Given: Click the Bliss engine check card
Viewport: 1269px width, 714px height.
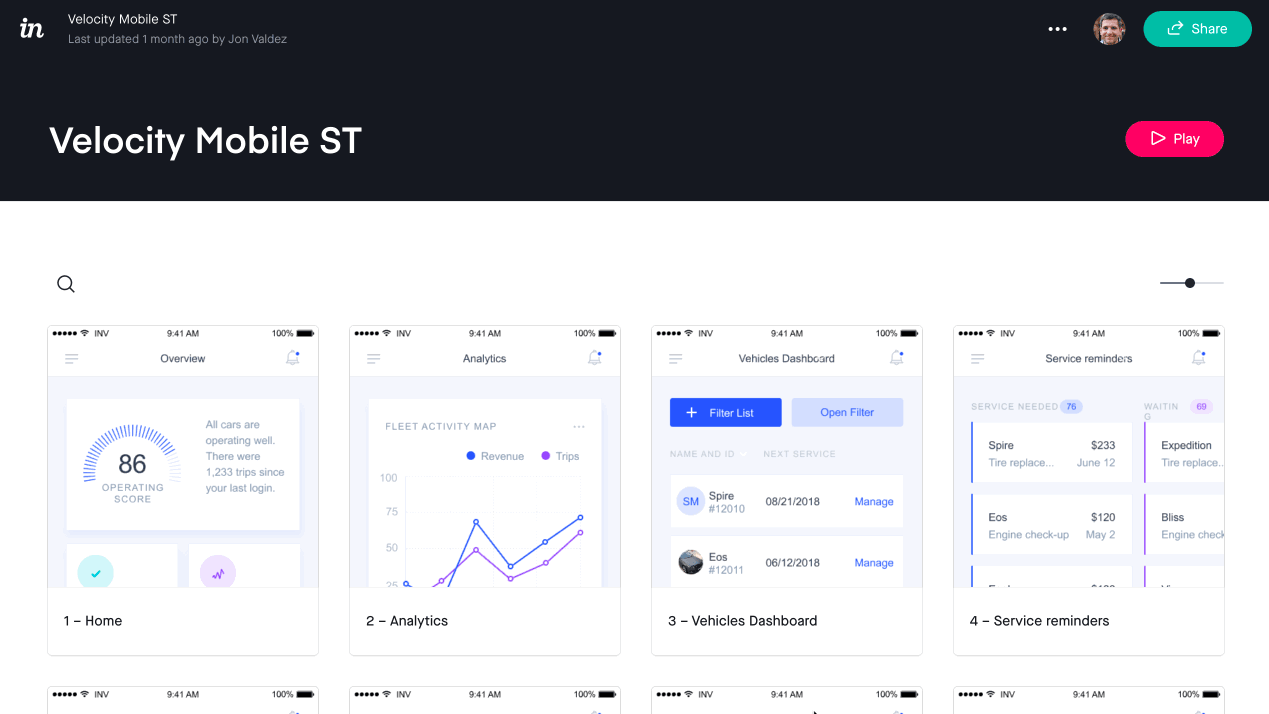Looking at the screenshot, I should [x=1185, y=525].
